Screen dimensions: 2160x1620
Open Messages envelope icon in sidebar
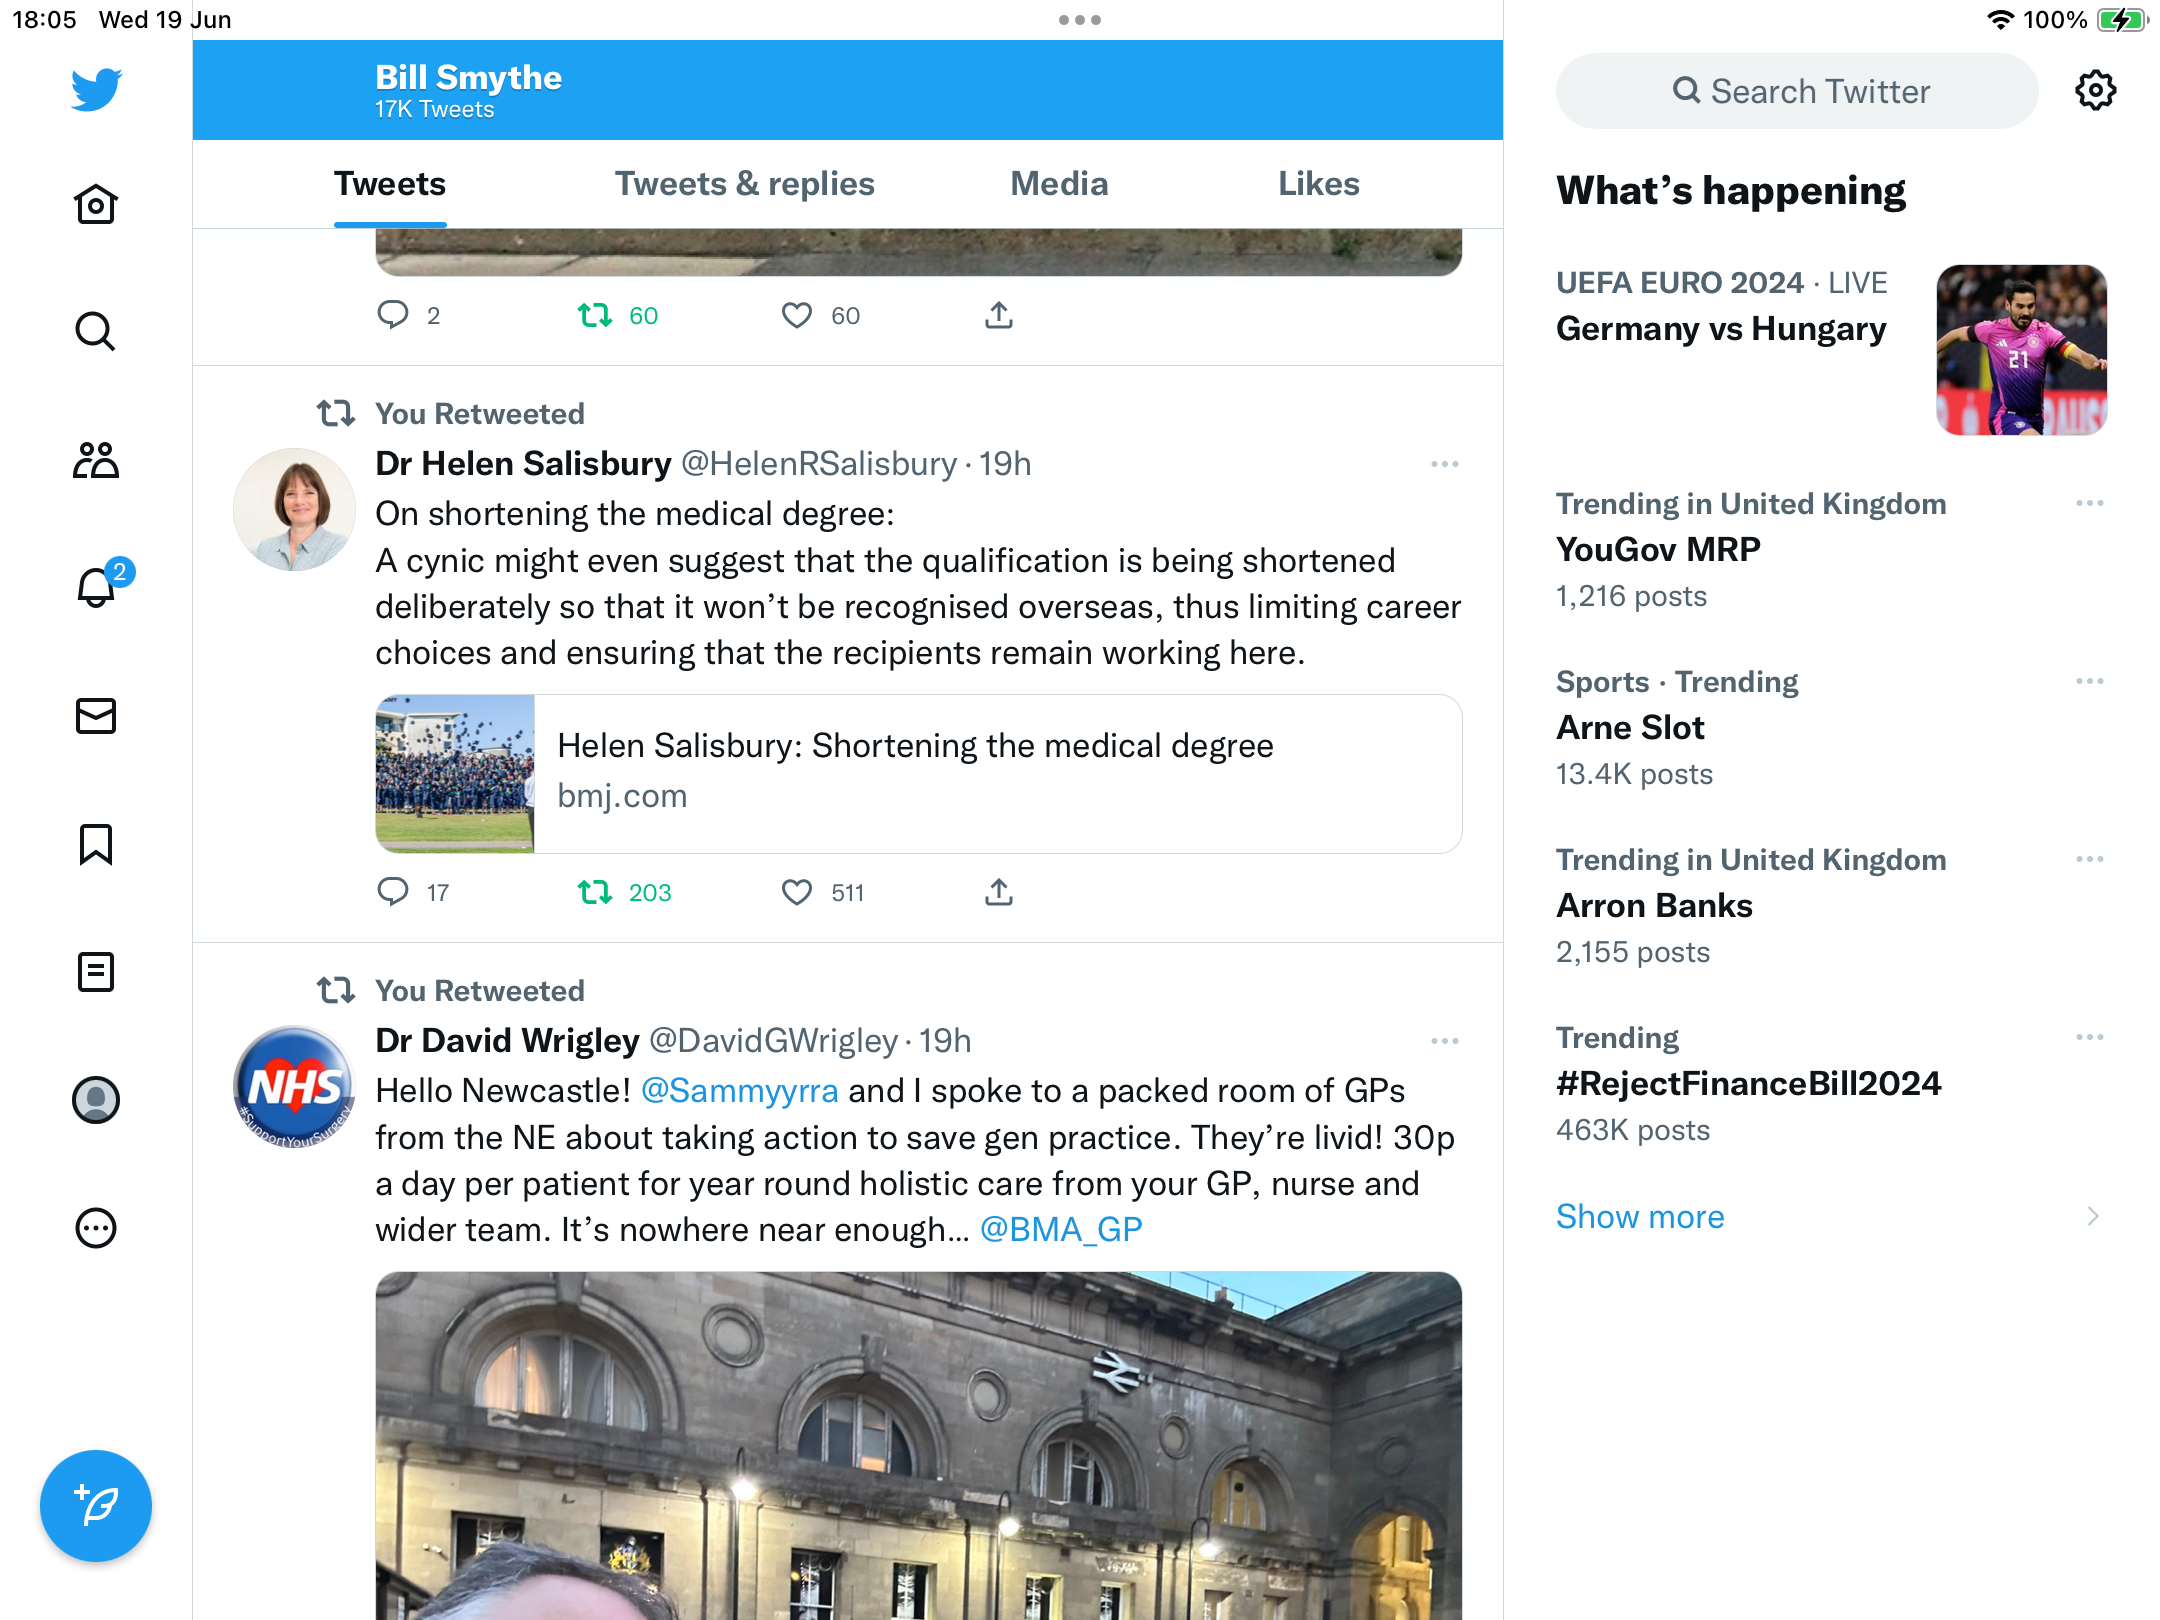click(96, 716)
